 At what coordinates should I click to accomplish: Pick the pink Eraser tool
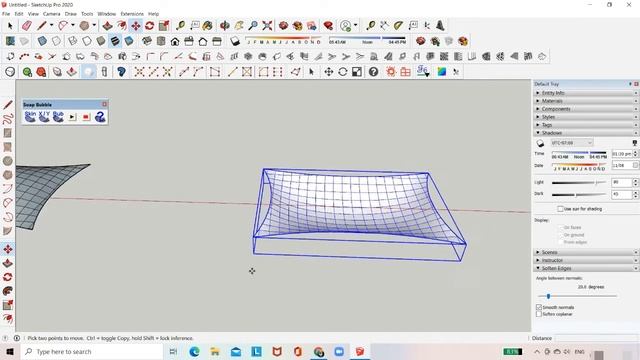27,26
